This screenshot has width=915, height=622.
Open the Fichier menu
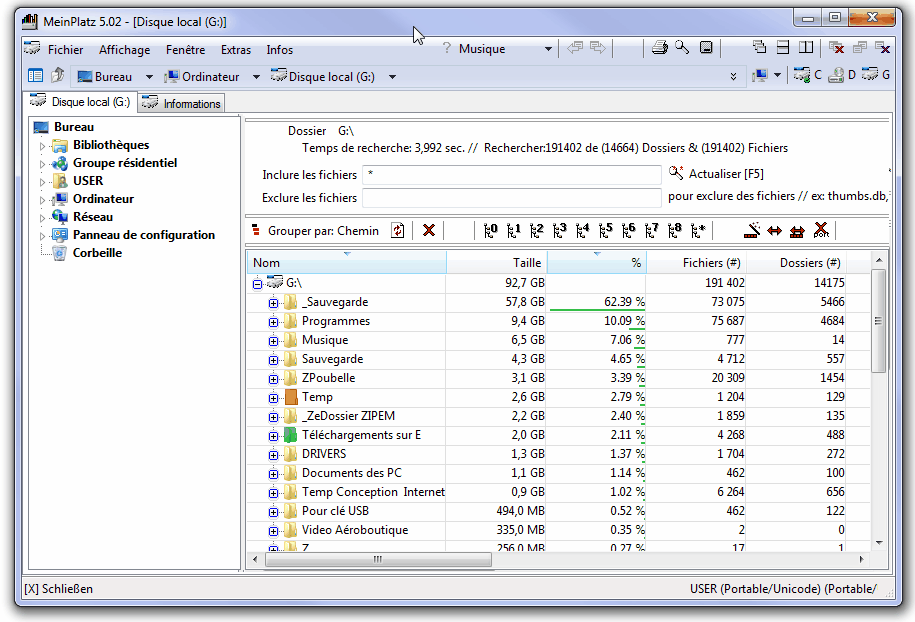[x=65, y=50]
